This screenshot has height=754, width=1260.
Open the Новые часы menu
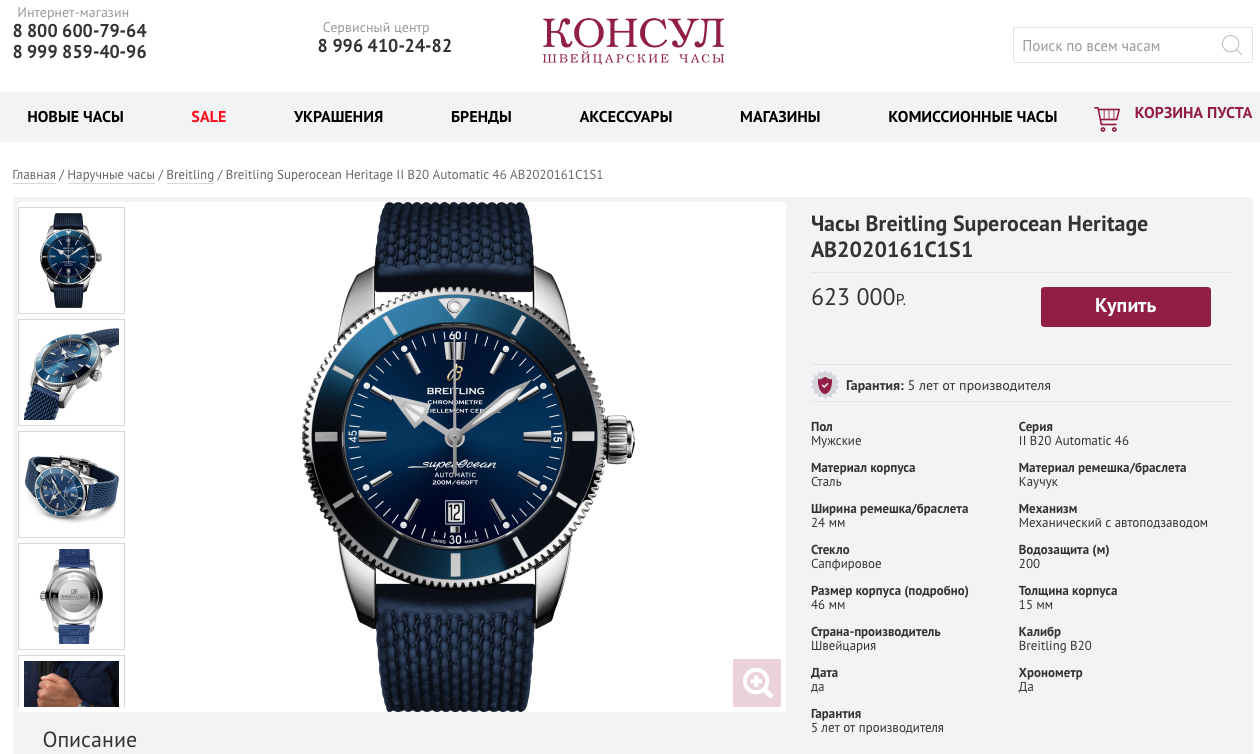click(75, 117)
